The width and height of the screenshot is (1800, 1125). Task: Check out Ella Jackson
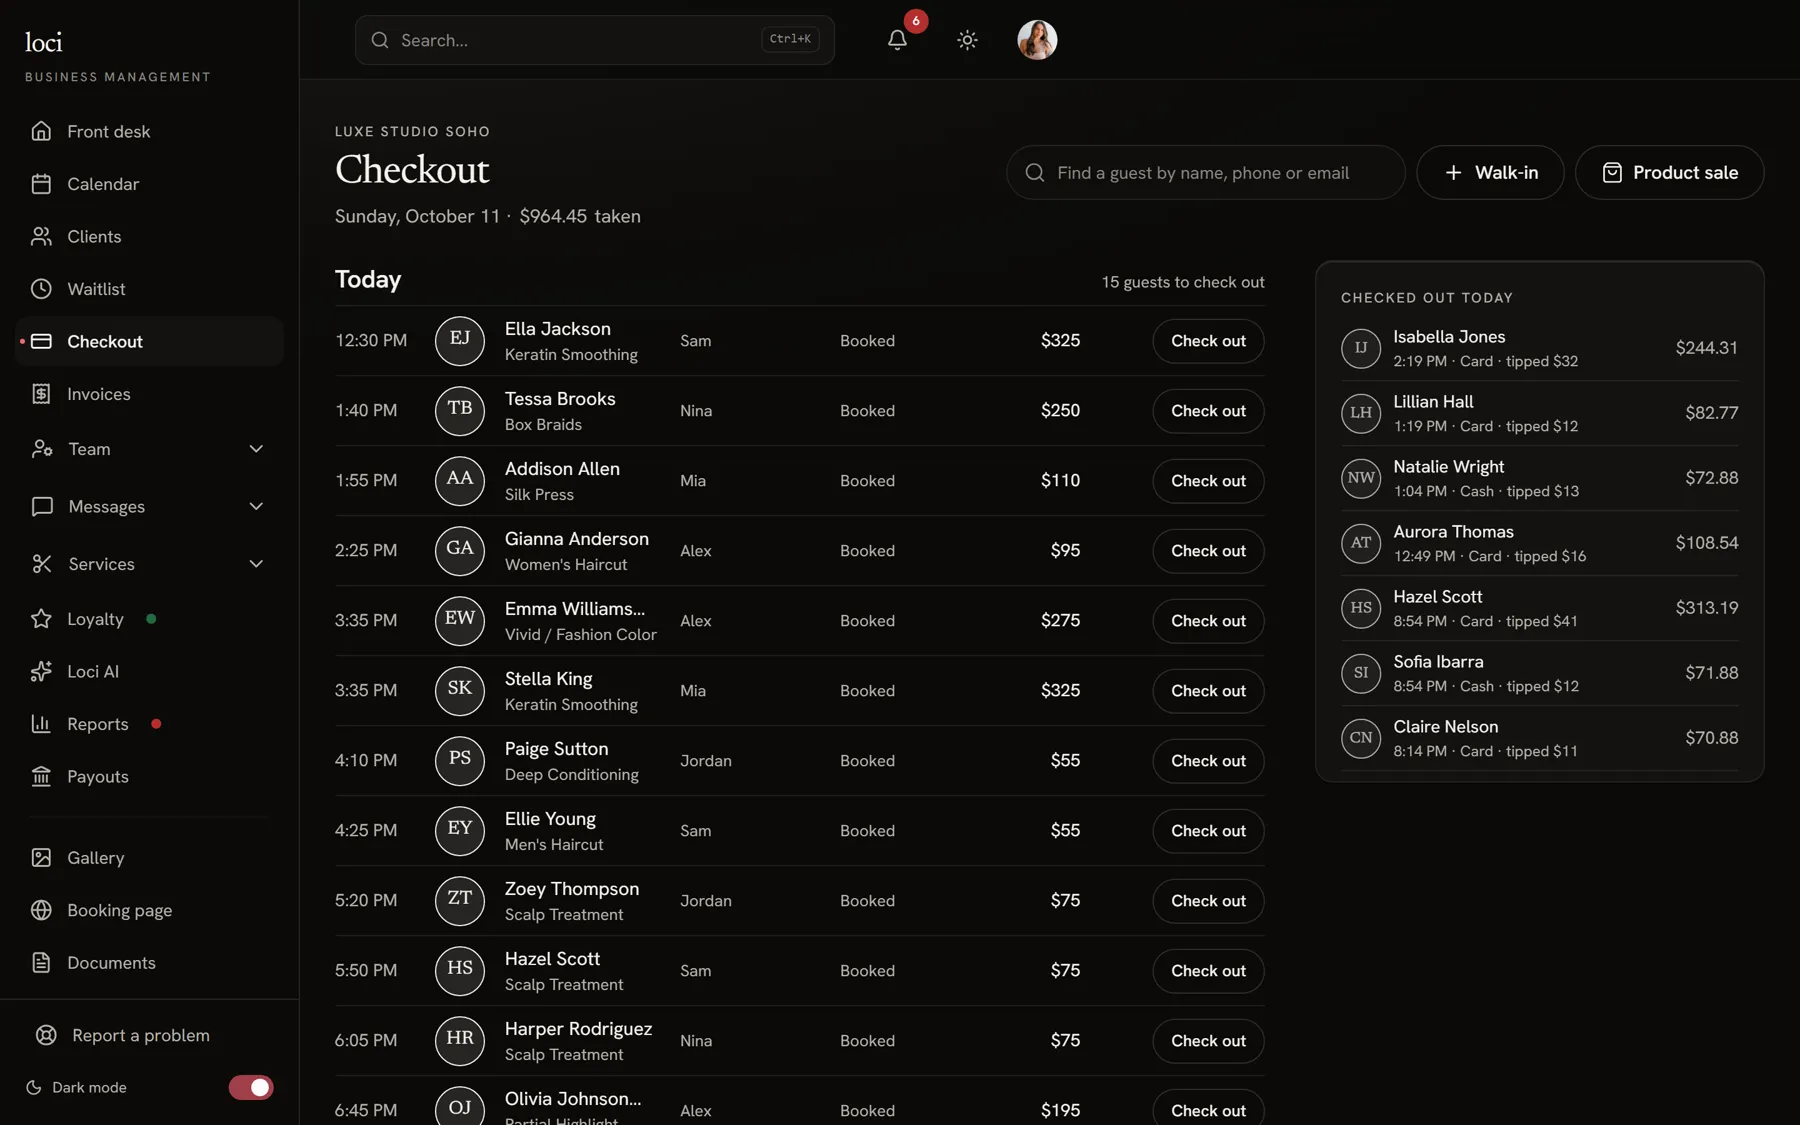[1208, 341]
